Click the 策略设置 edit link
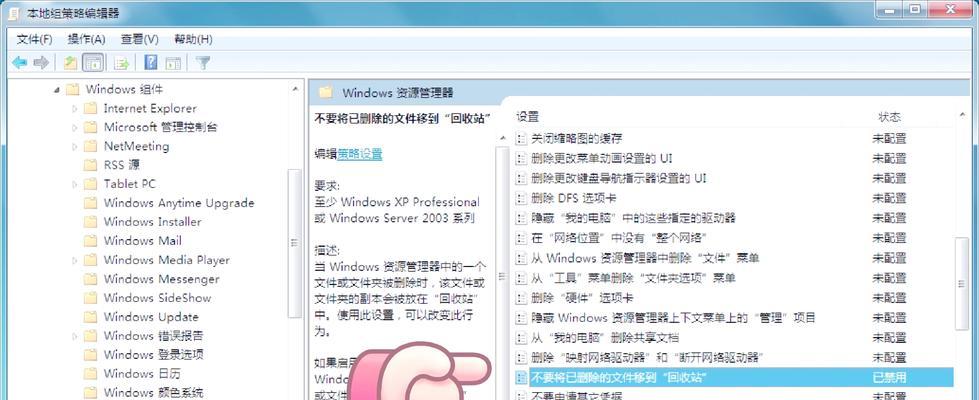The height and width of the screenshot is (400, 979). pos(360,154)
